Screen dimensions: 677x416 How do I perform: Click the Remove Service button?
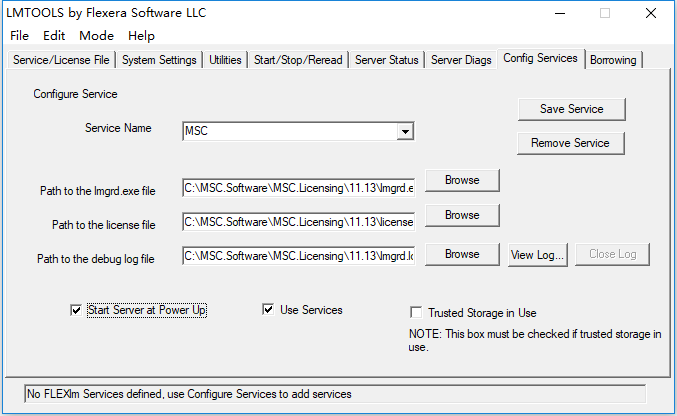tap(570, 143)
